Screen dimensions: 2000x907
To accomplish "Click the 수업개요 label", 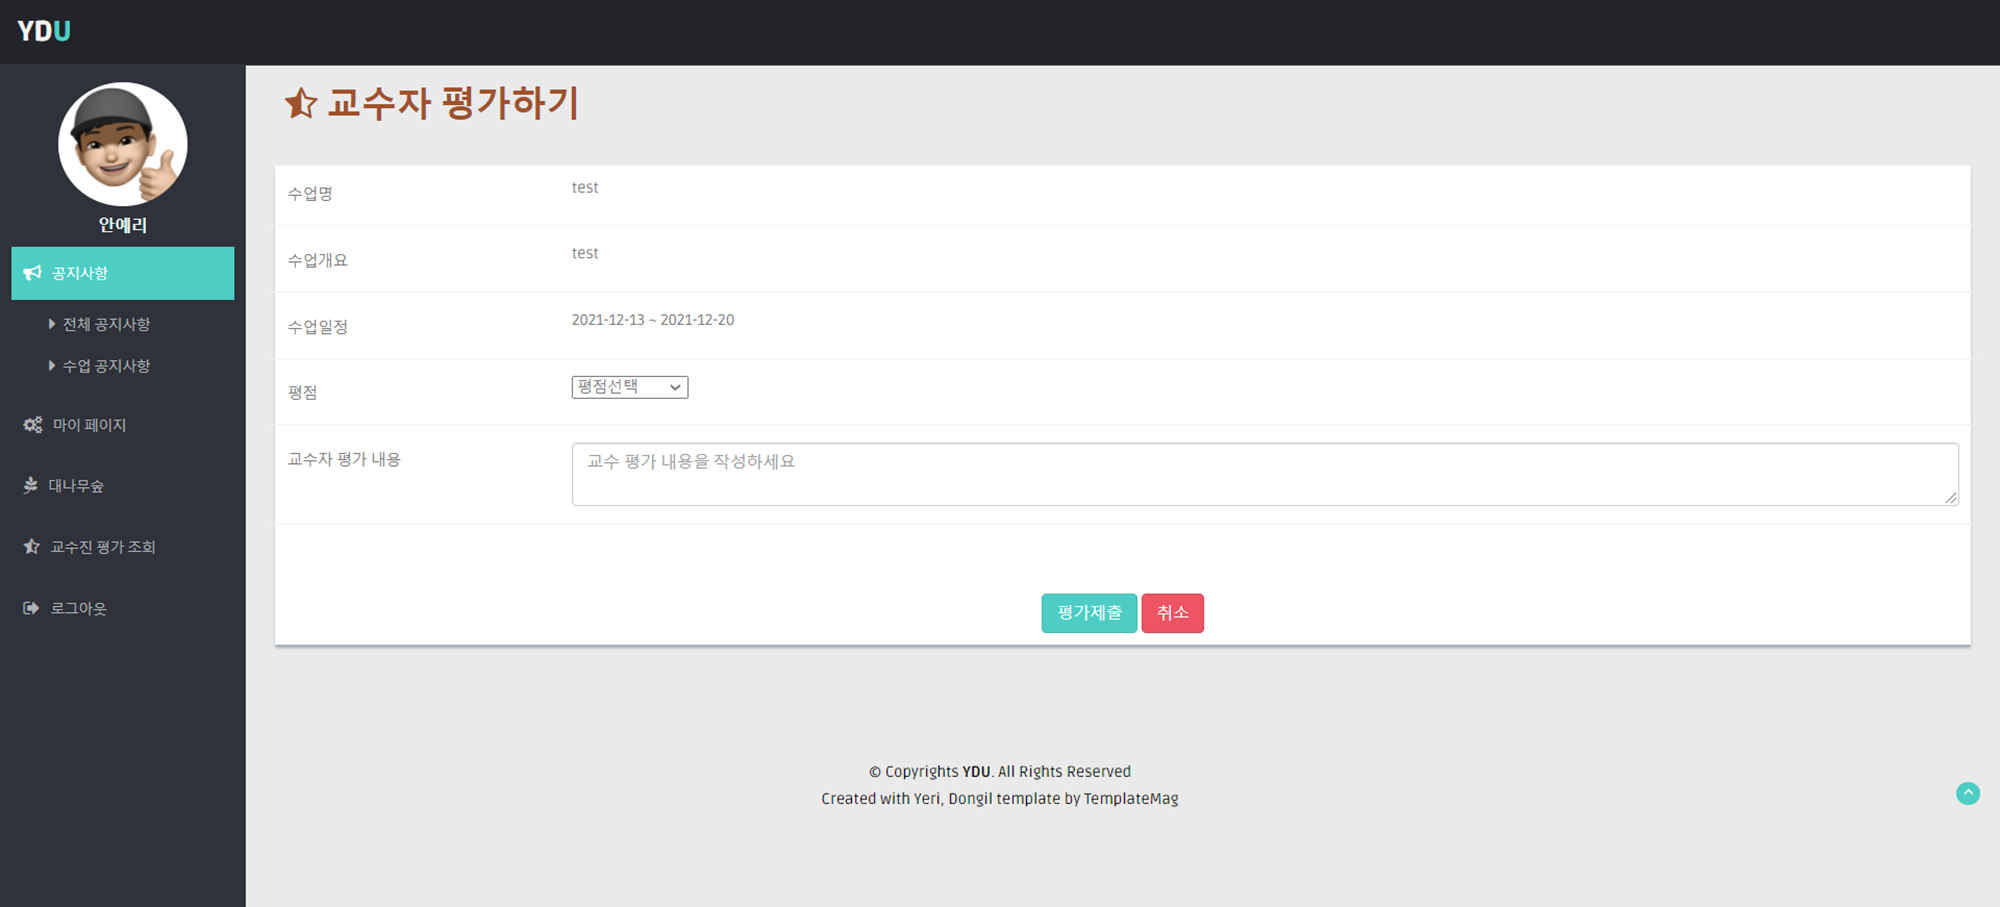I will [318, 260].
